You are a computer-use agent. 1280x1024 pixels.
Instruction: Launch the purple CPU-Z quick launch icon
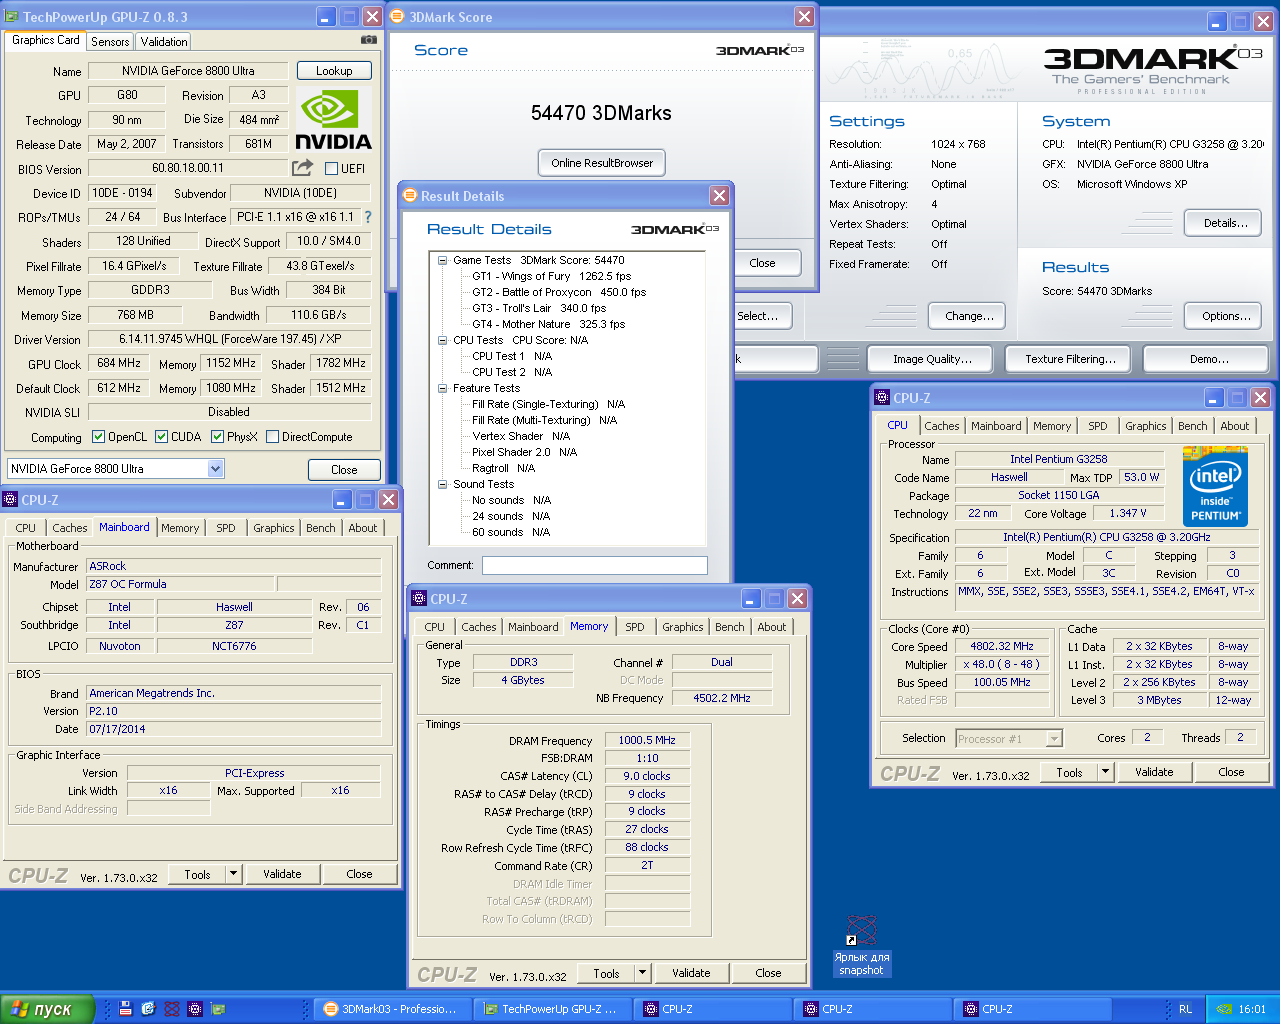tap(195, 1009)
